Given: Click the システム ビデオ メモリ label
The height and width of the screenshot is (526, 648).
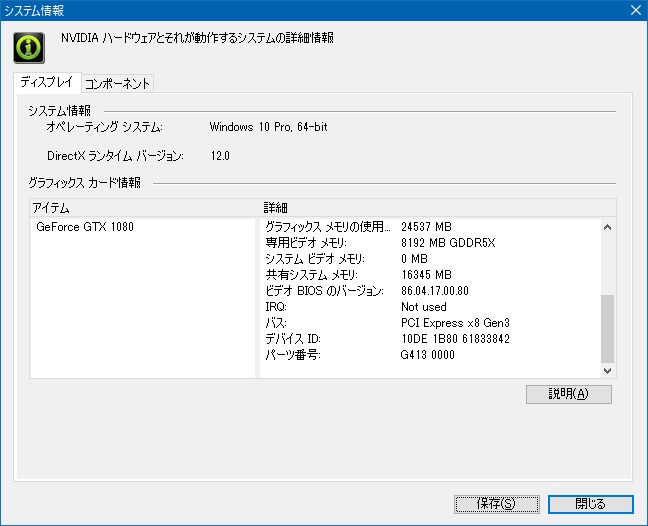Looking at the screenshot, I should tap(315, 259).
